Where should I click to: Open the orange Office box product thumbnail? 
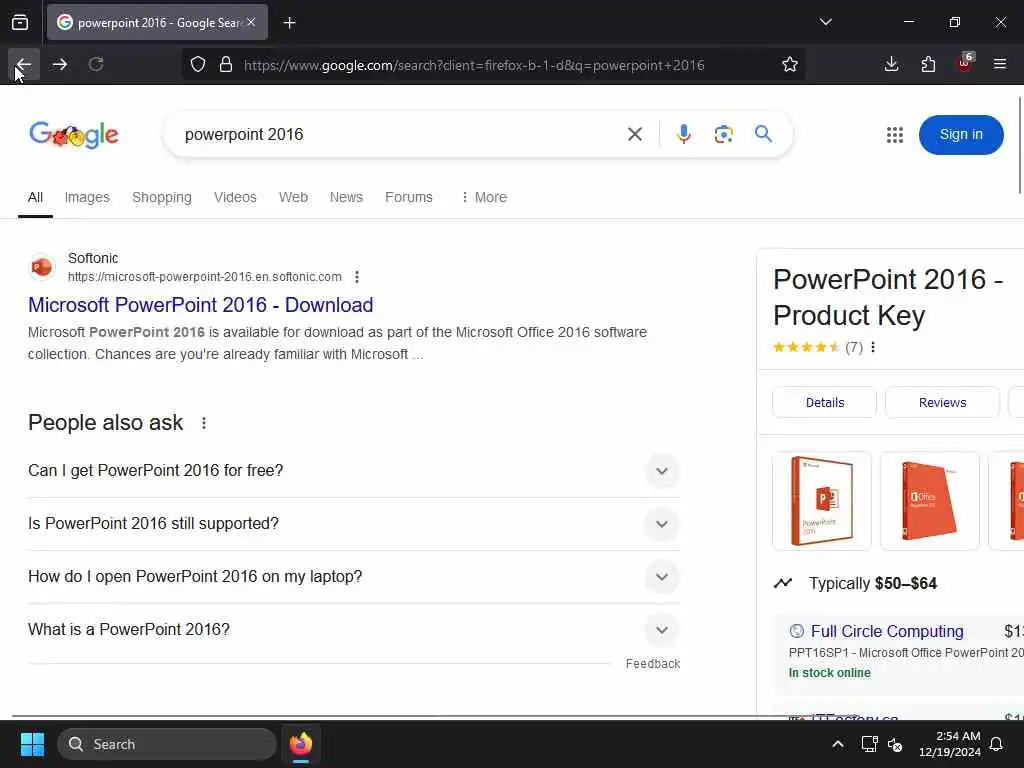(x=929, y=501)
